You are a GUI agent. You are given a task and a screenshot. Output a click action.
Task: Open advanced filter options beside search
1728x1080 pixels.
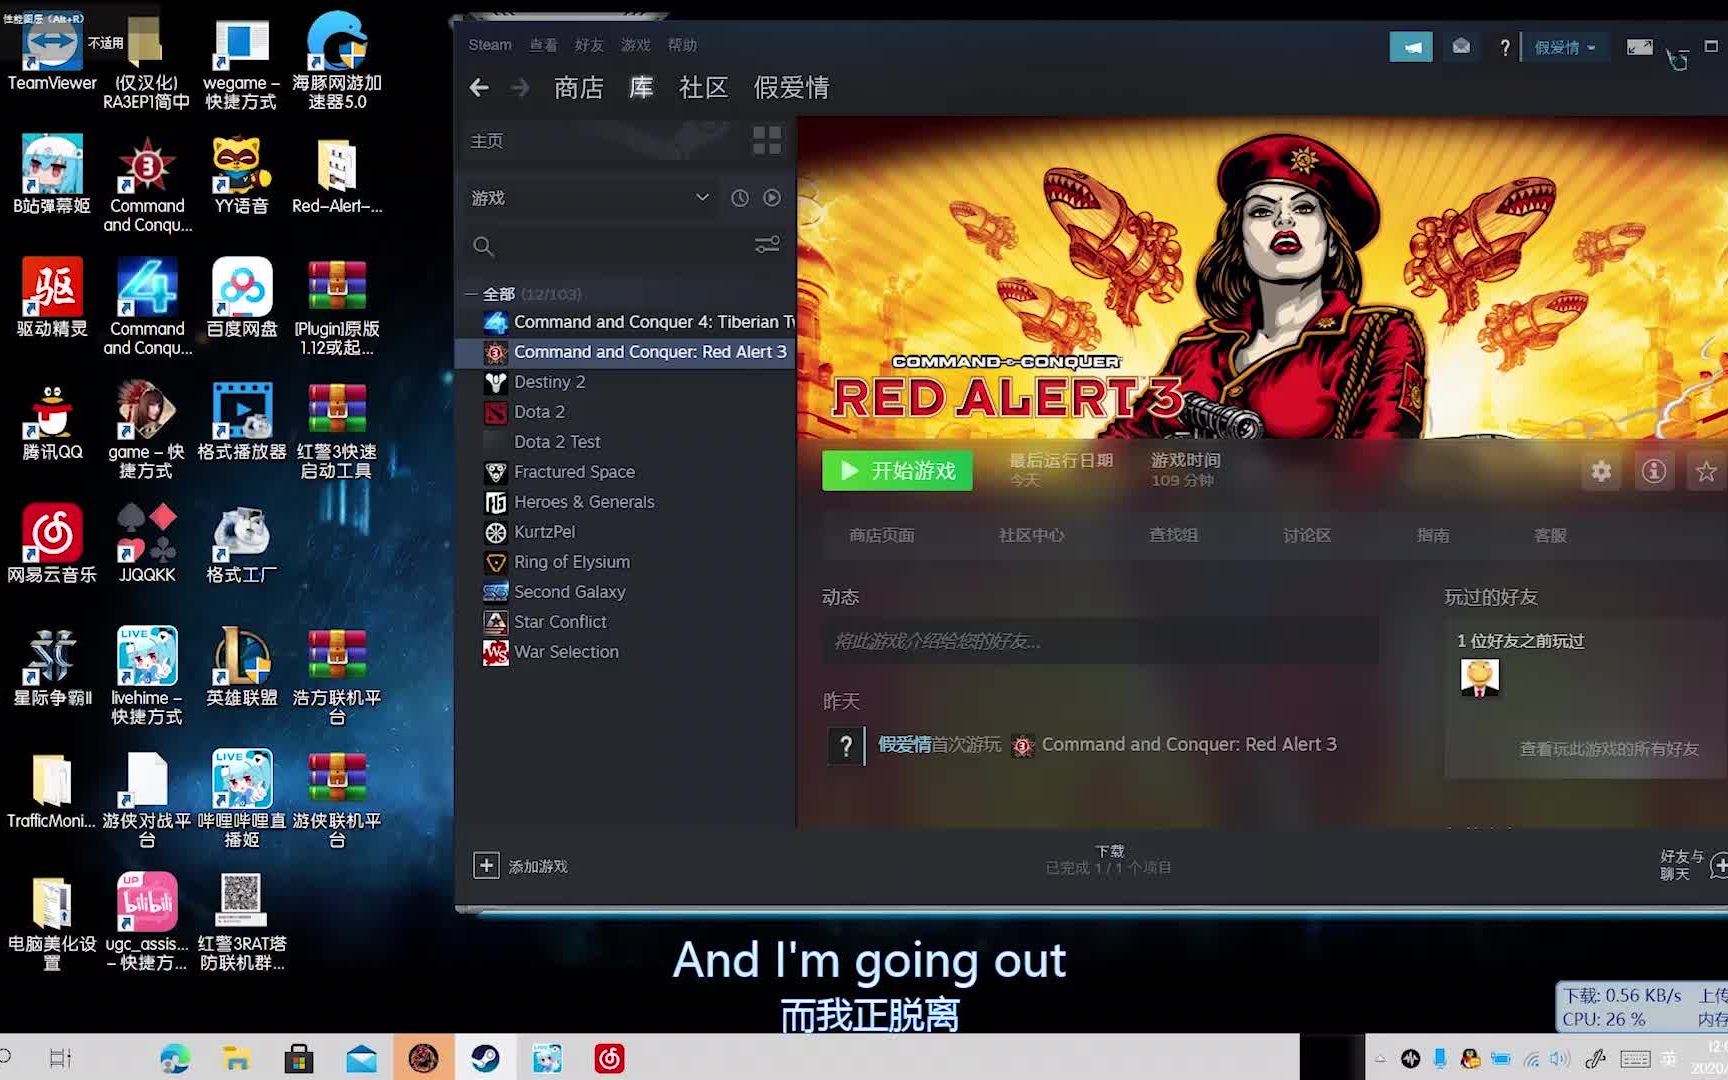point(767,245)
